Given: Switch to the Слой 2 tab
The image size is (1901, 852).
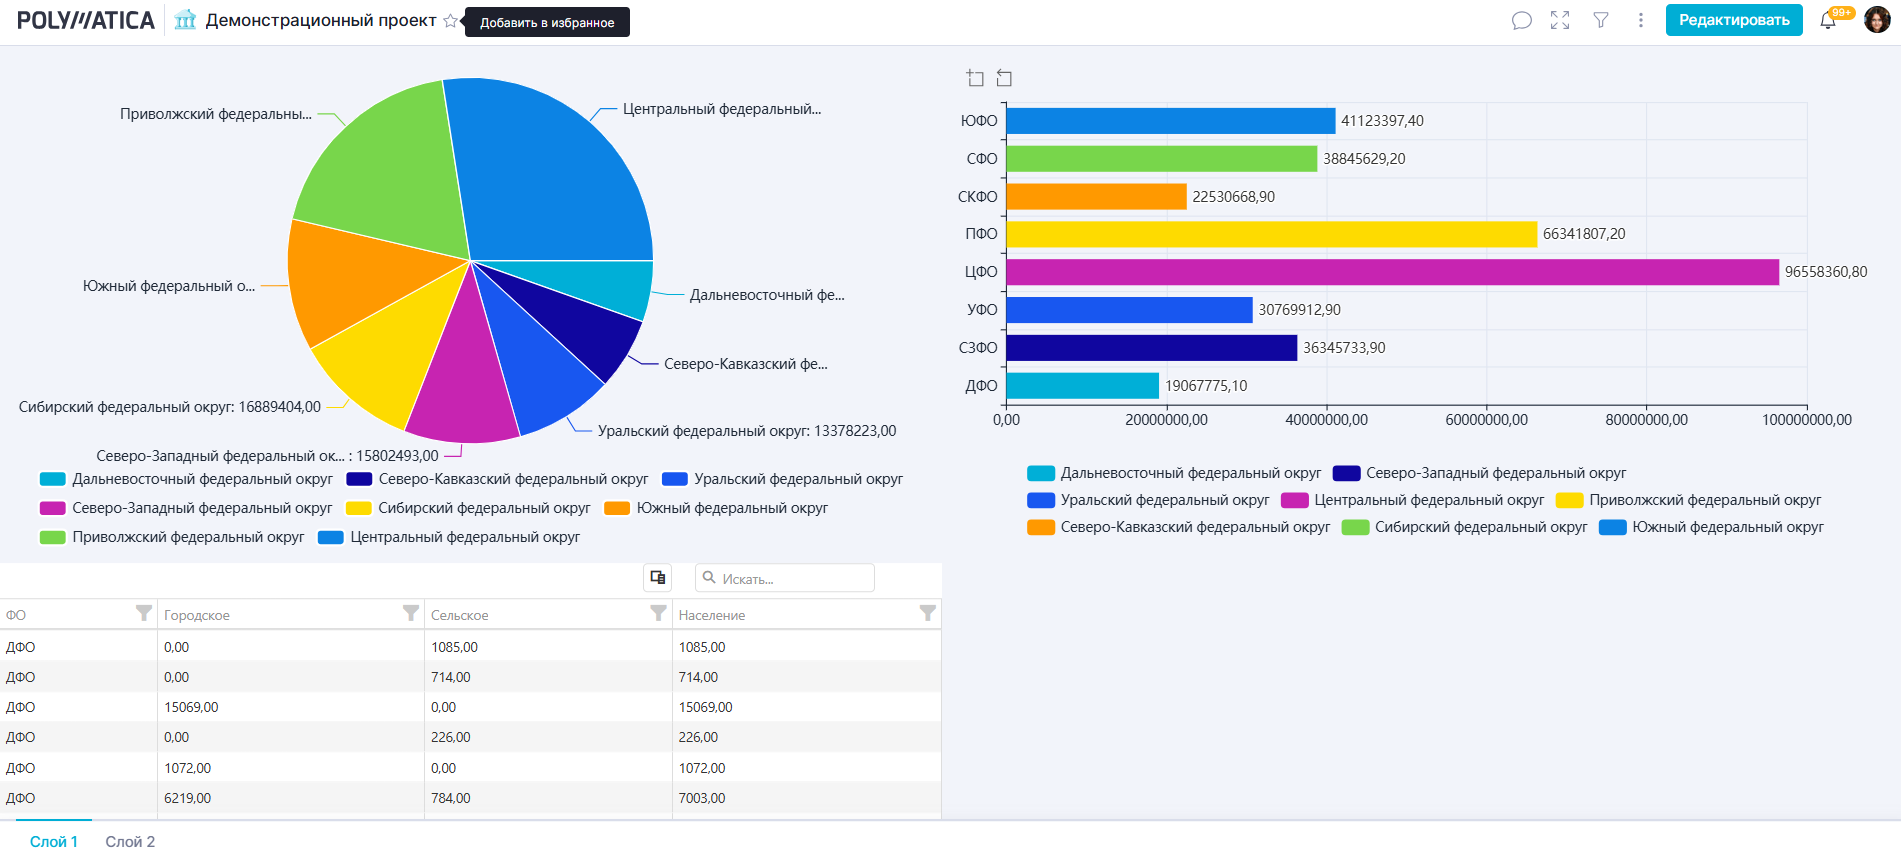Looking at the screenshot, I should coord(130,841).
